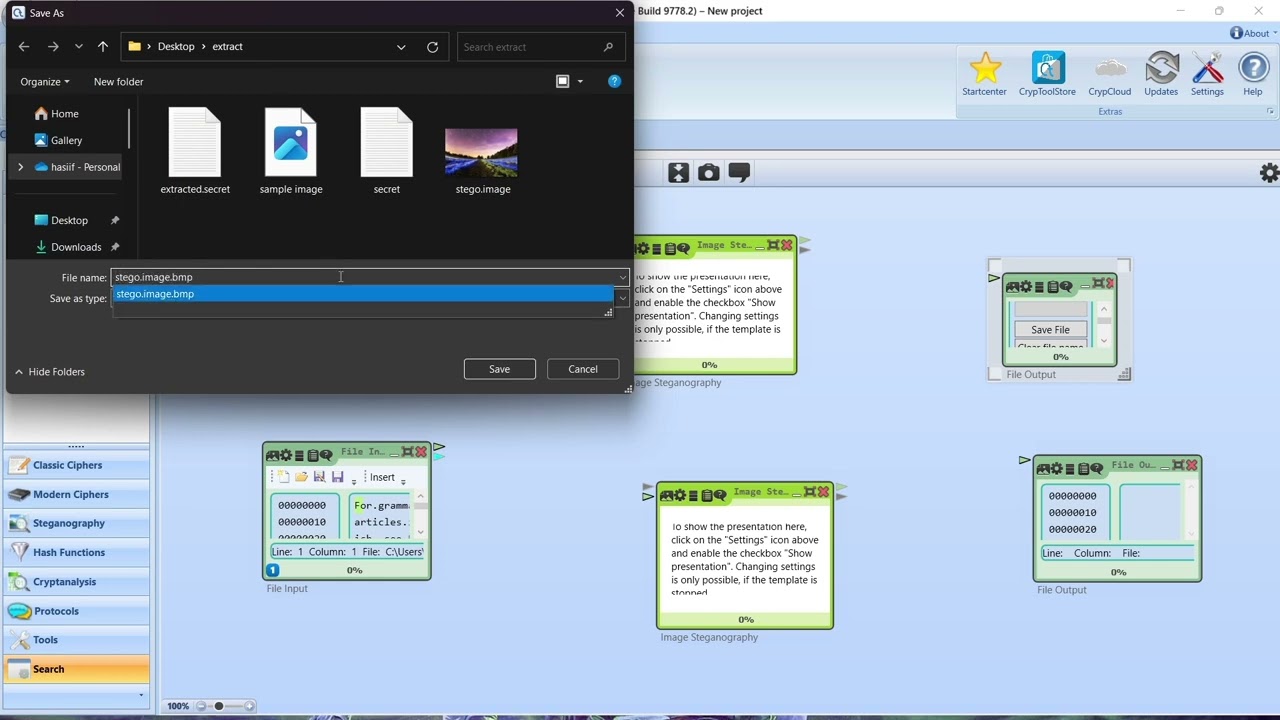Click the speech bubble comment icon in toolbar
The height and width of the screenshot is (720, 1280).
tap(739, 173)
